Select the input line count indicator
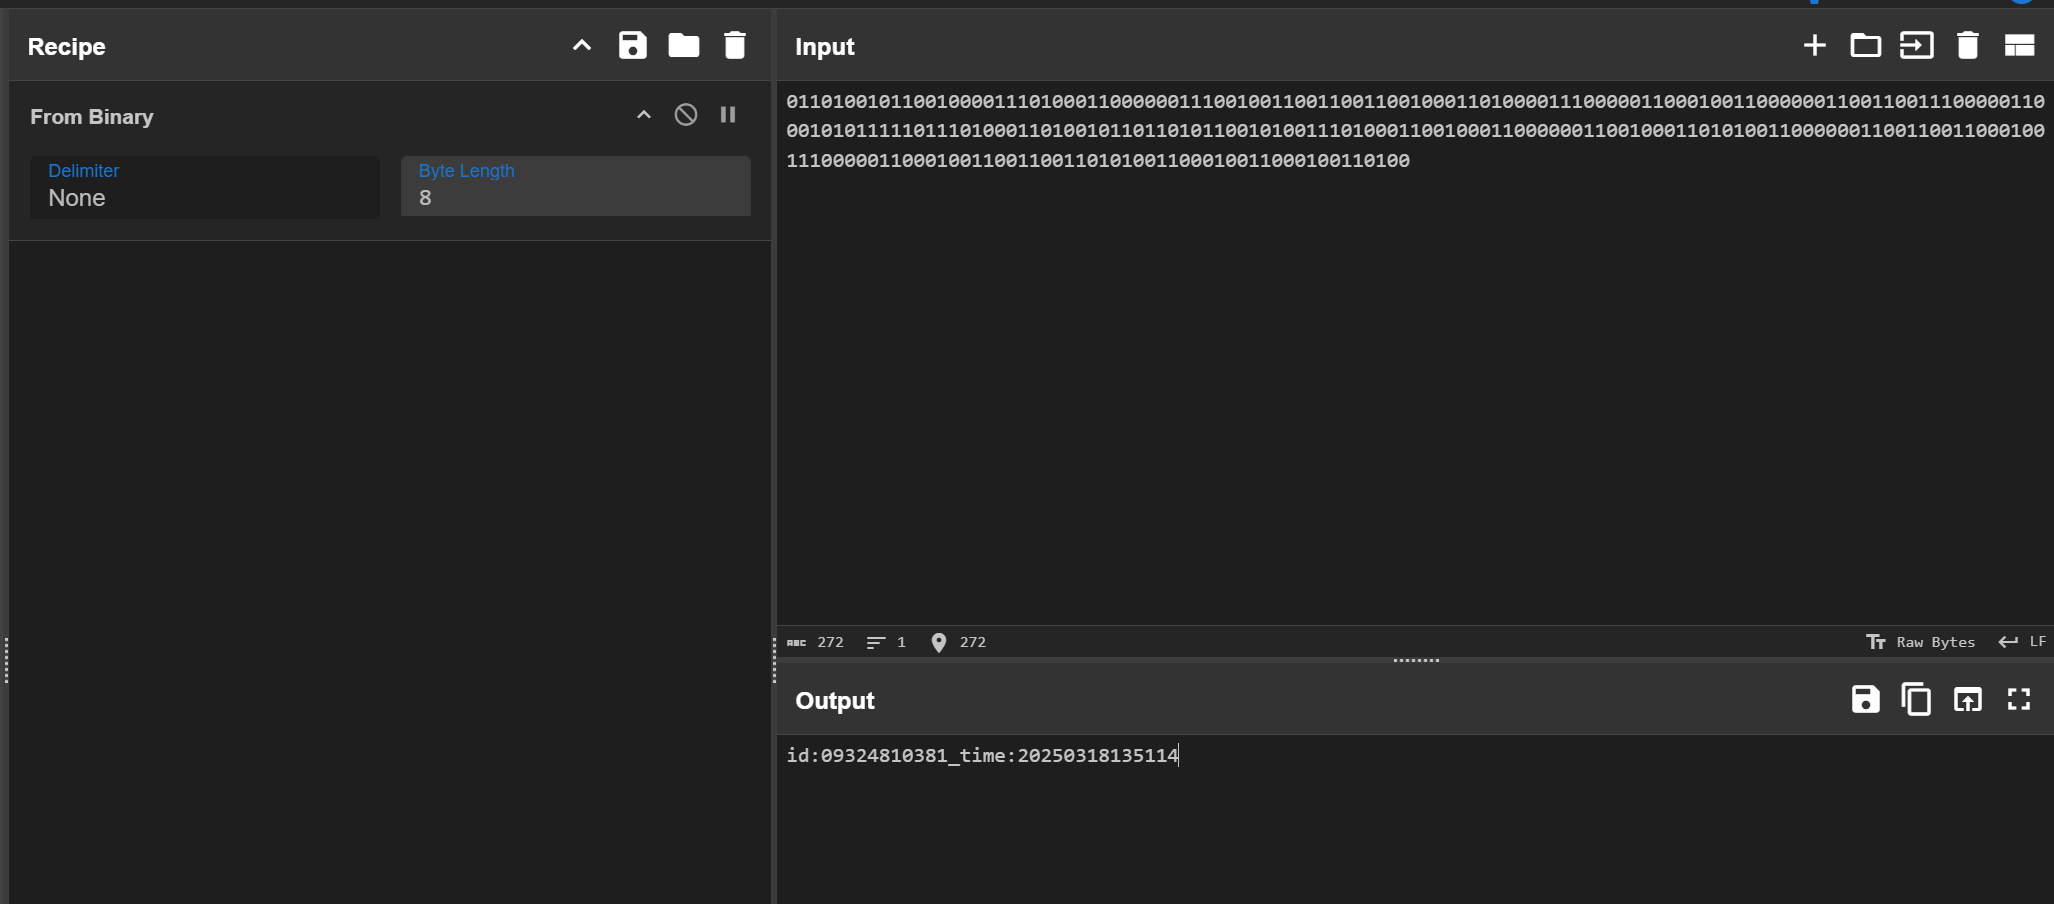This screenshot has height=904, width=2054. [x=887, y=642]
